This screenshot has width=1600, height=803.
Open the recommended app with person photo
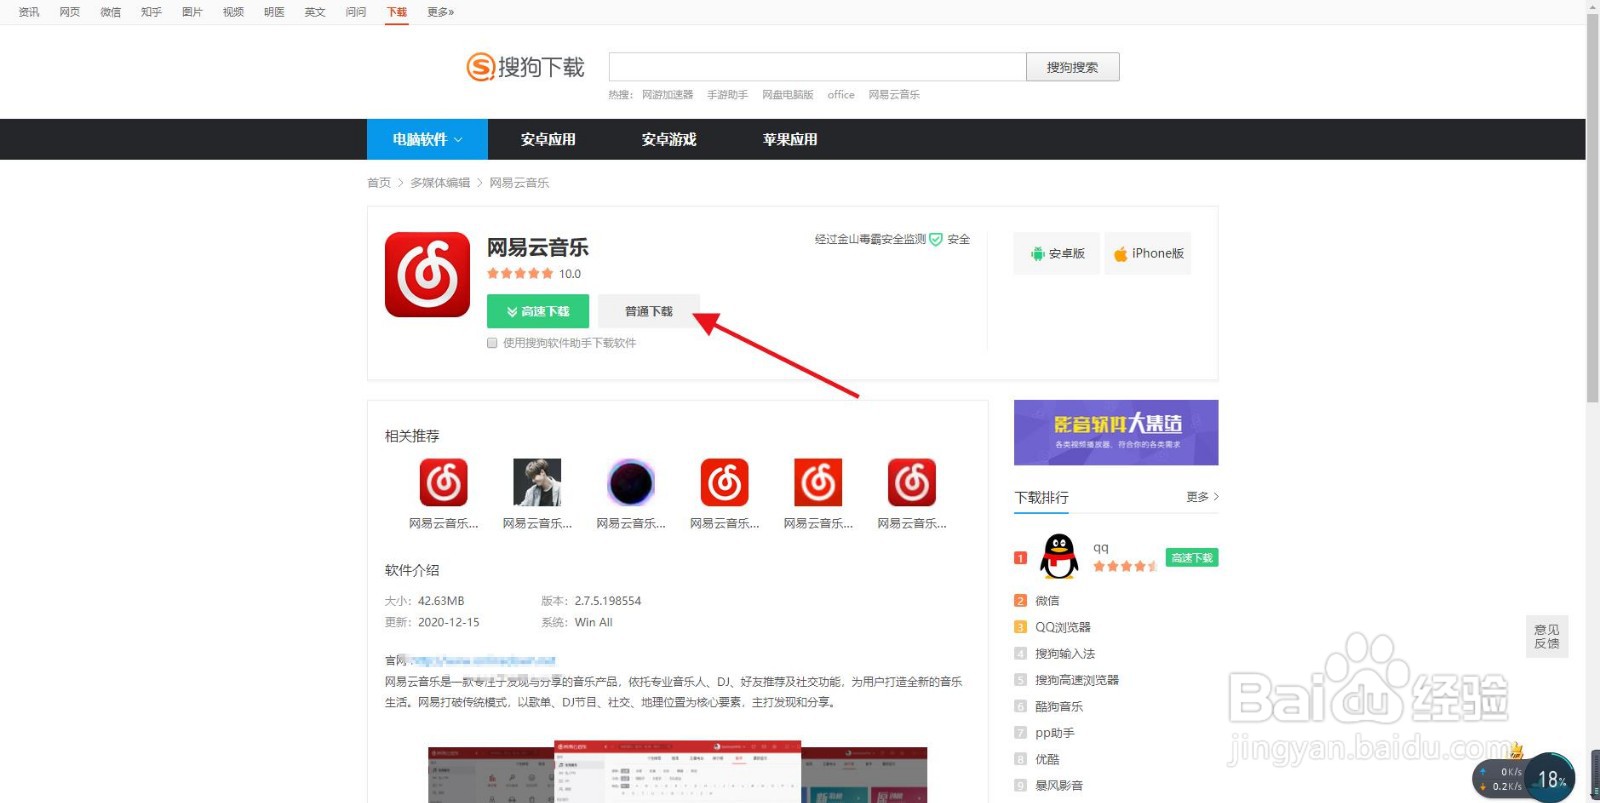(x=537, y=483)
